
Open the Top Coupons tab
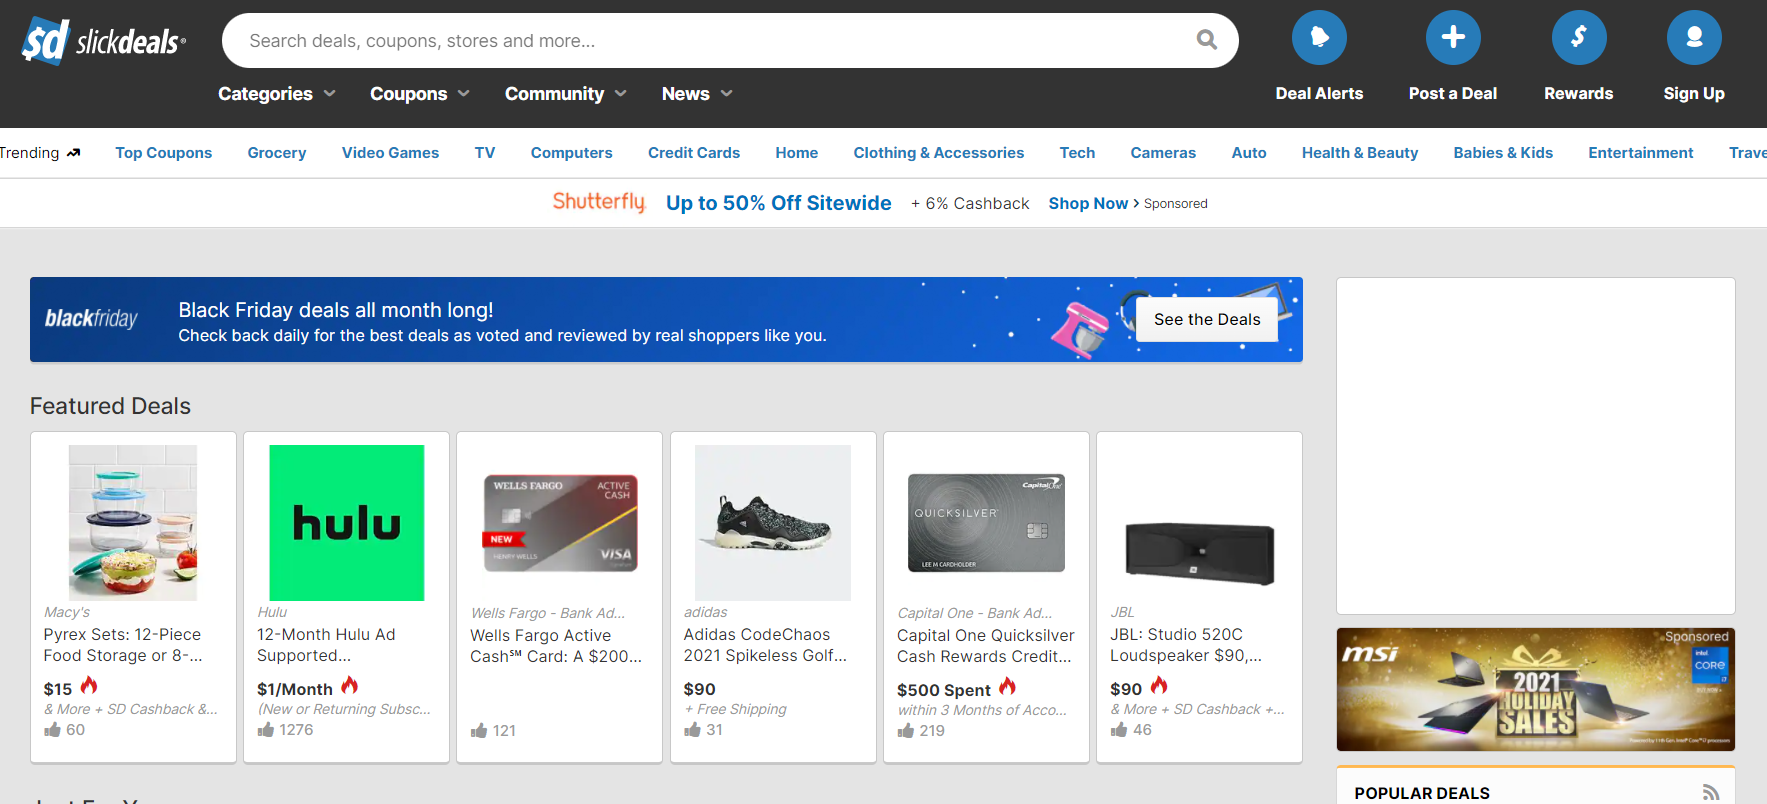click(164, 153)
